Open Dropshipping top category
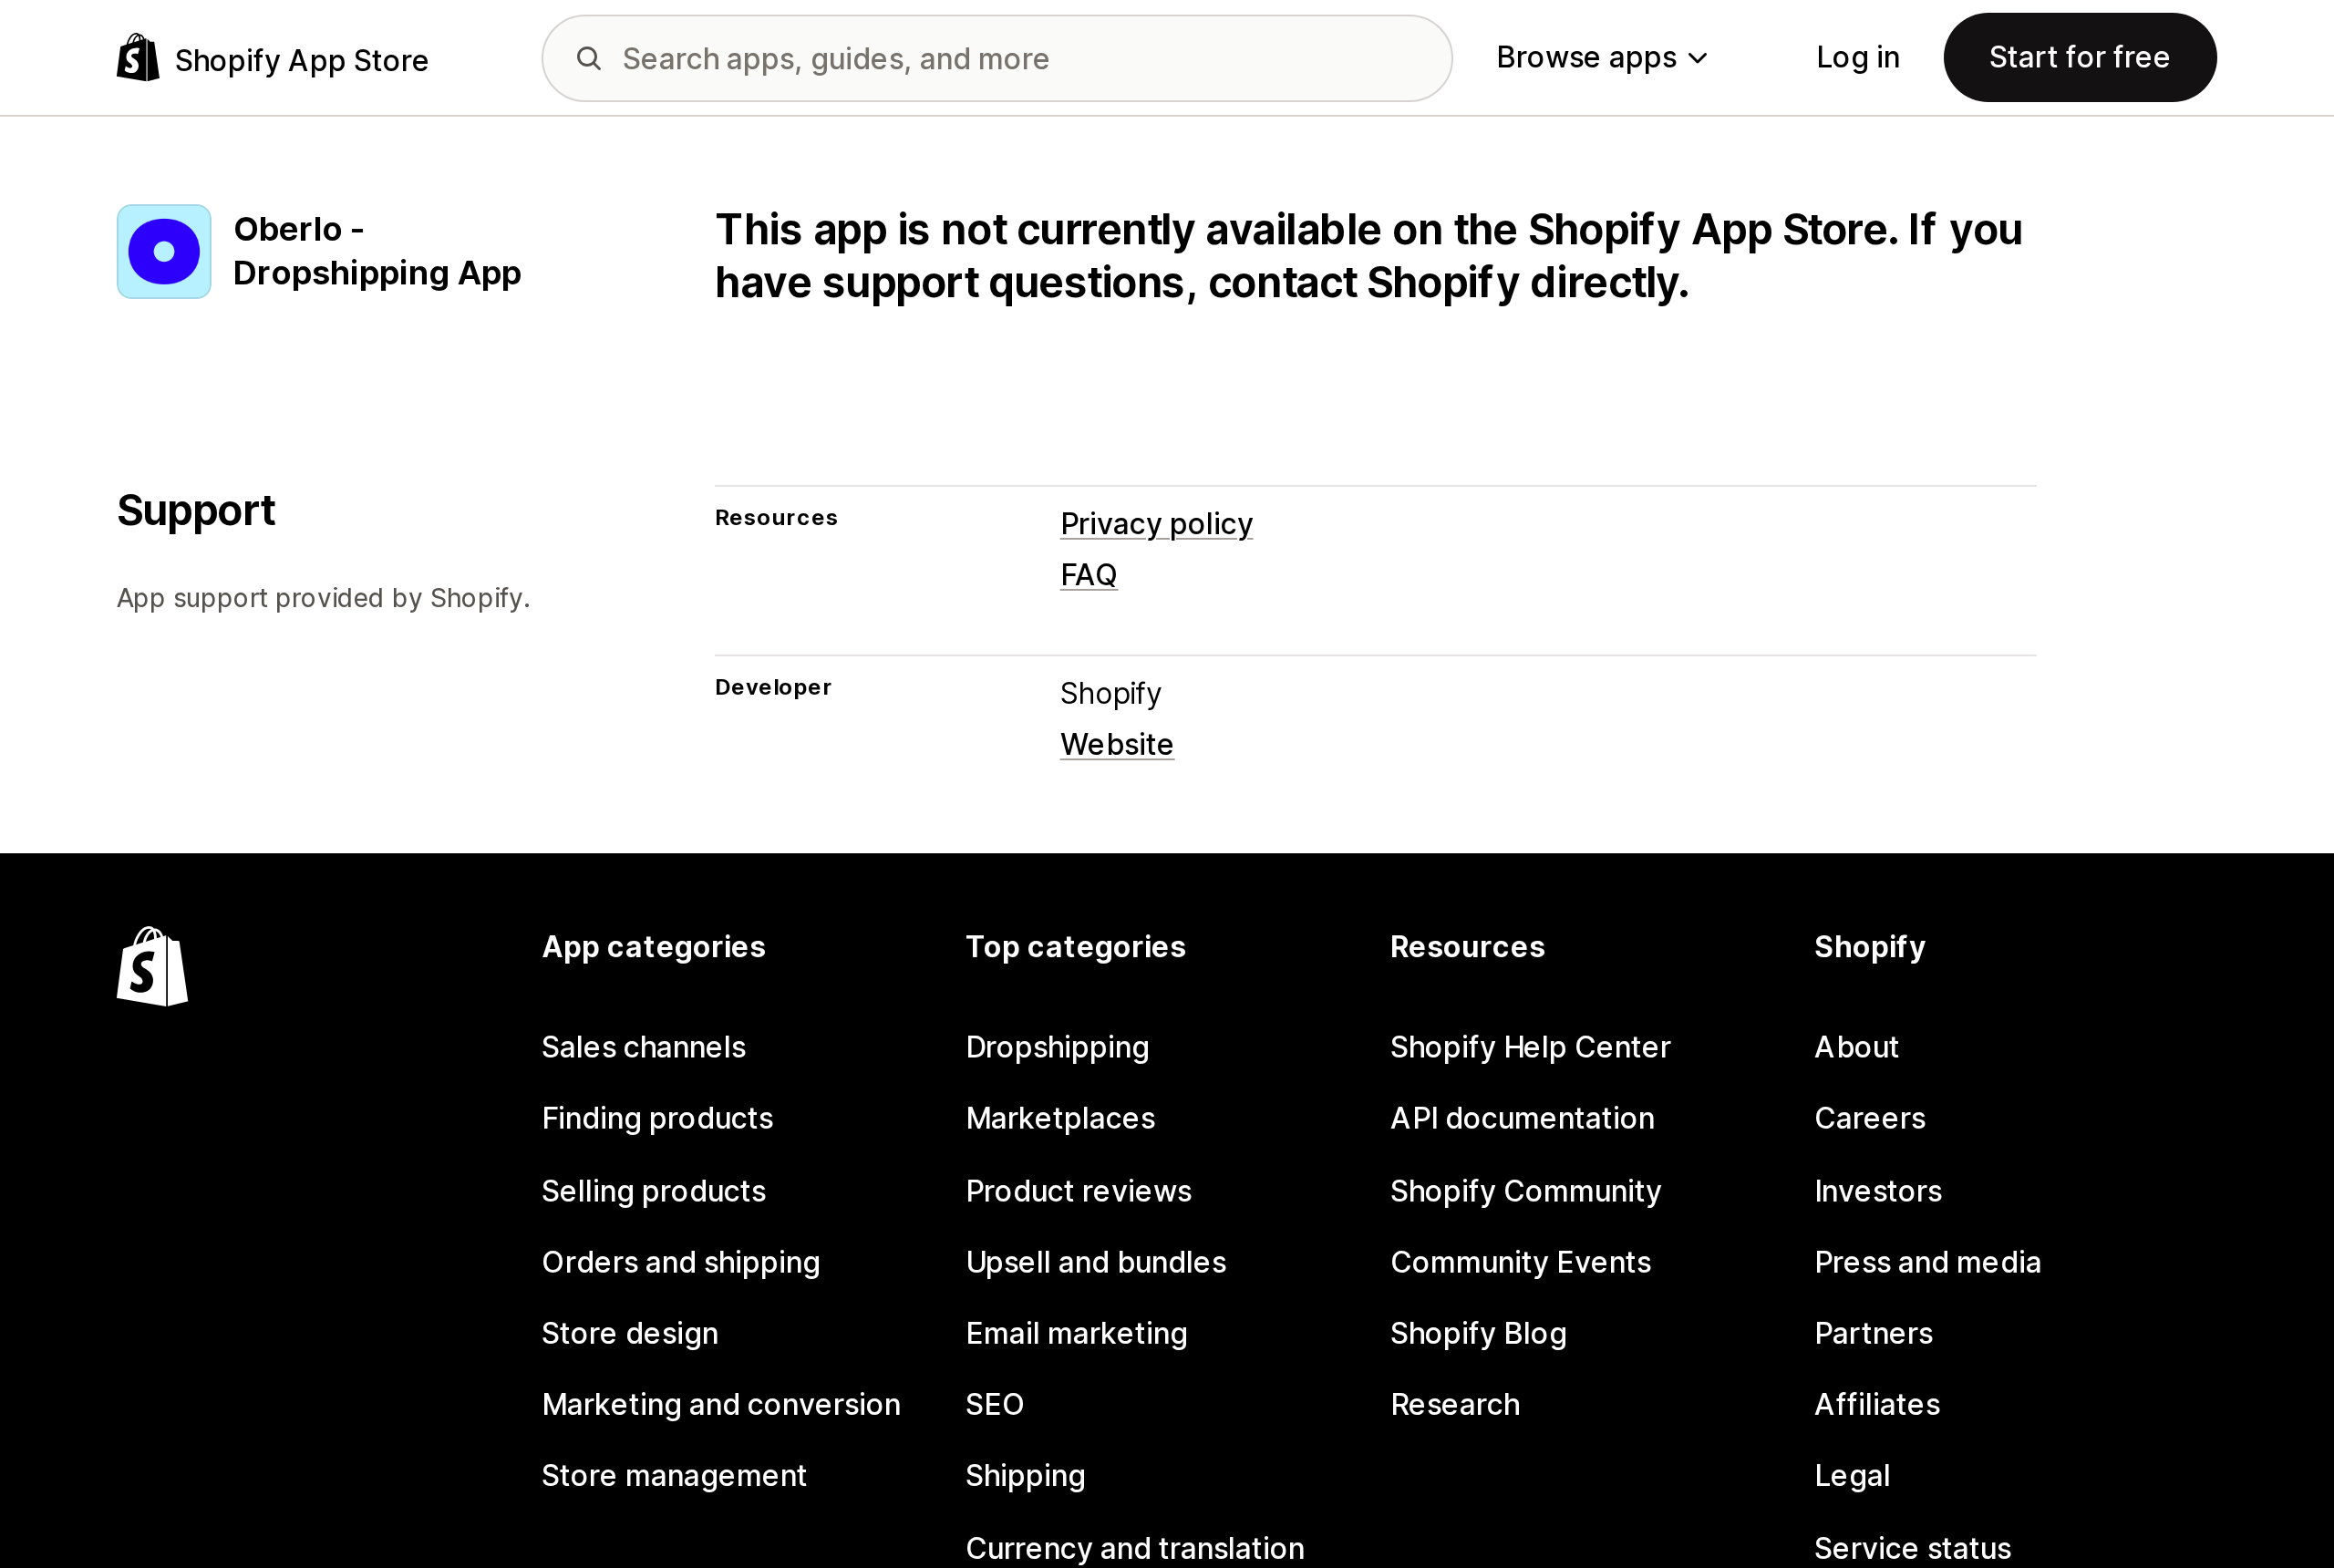 [1058, 1047]
